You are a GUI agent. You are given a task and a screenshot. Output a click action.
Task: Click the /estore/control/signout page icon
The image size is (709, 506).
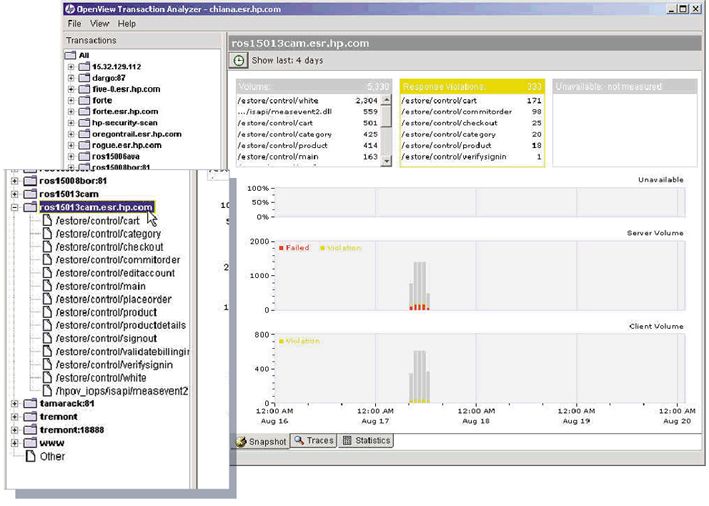(x=47, y=338)
